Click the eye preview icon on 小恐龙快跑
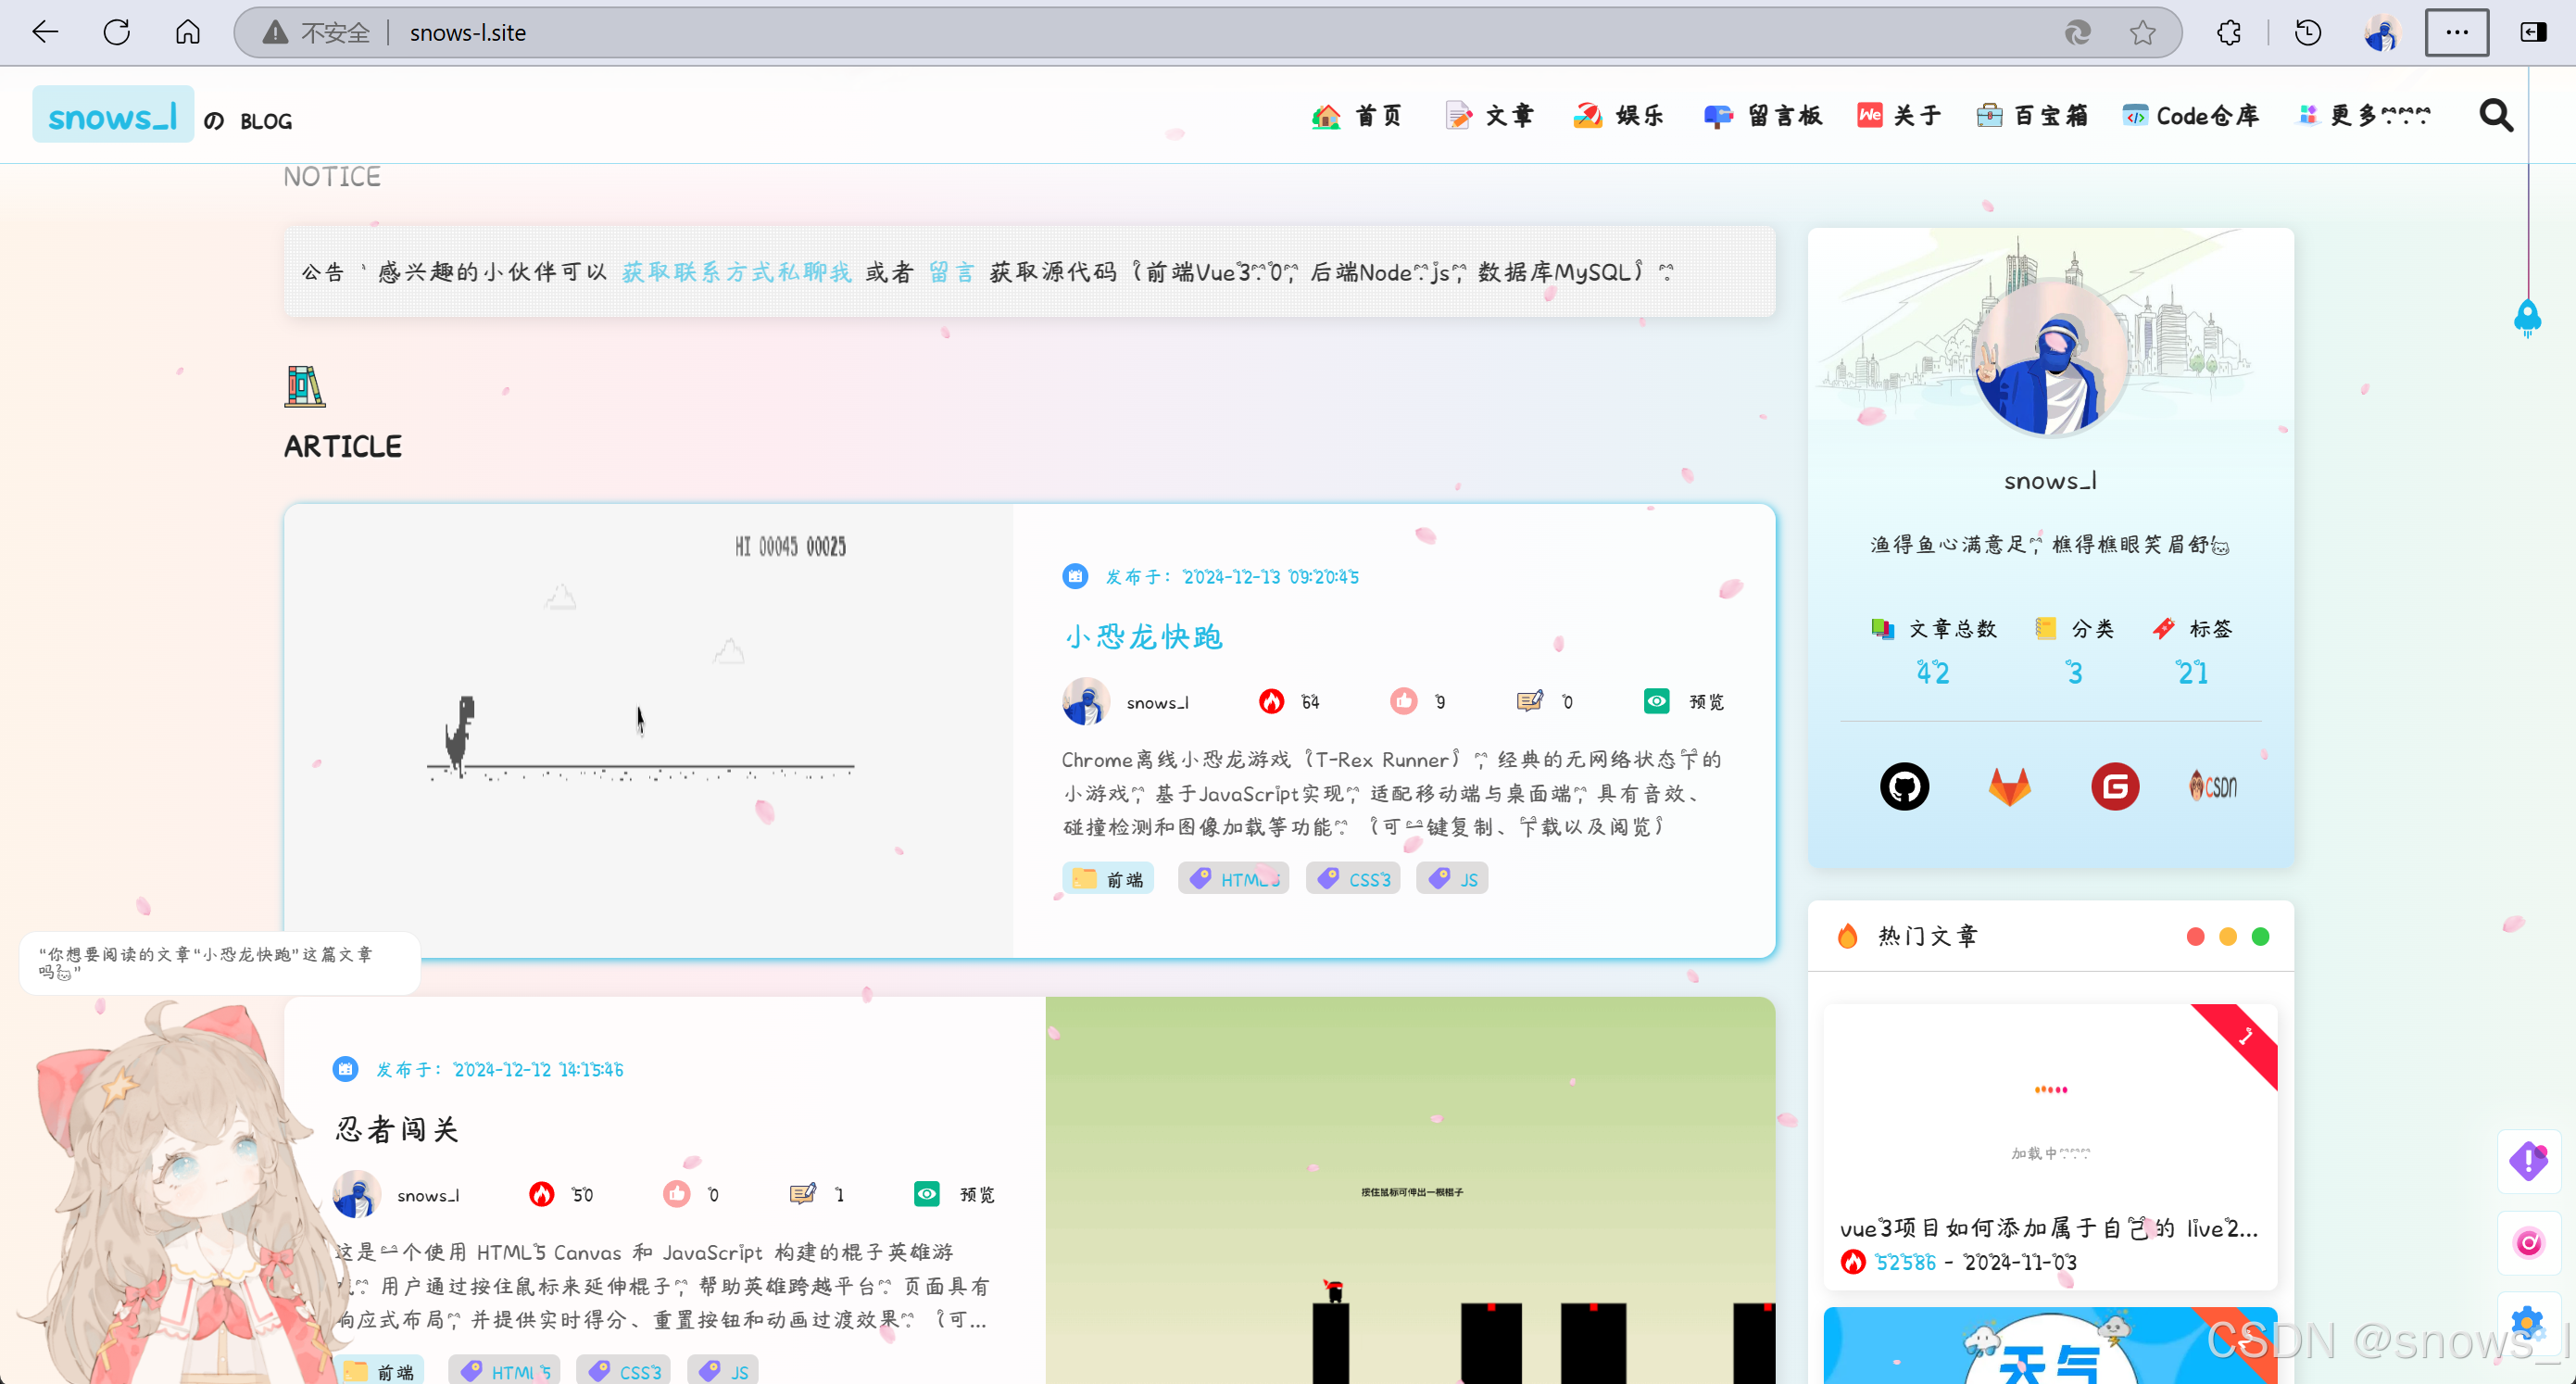Image resolution: width=2576 pixels, height=1384 pixels. (1656, 701)
